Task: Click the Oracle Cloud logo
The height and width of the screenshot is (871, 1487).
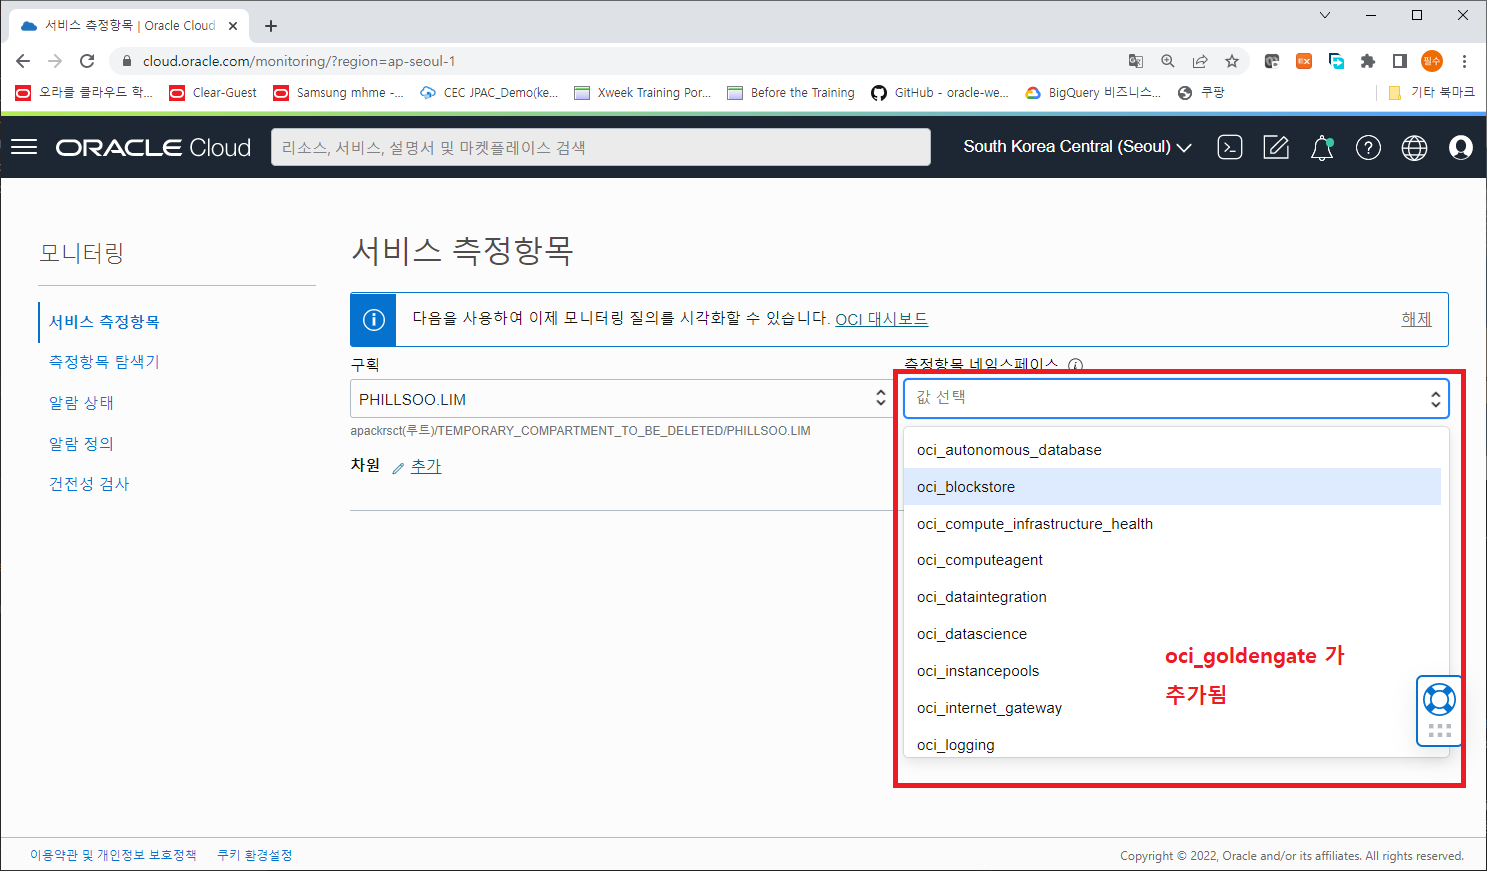Action: click(x=153, y=148)
